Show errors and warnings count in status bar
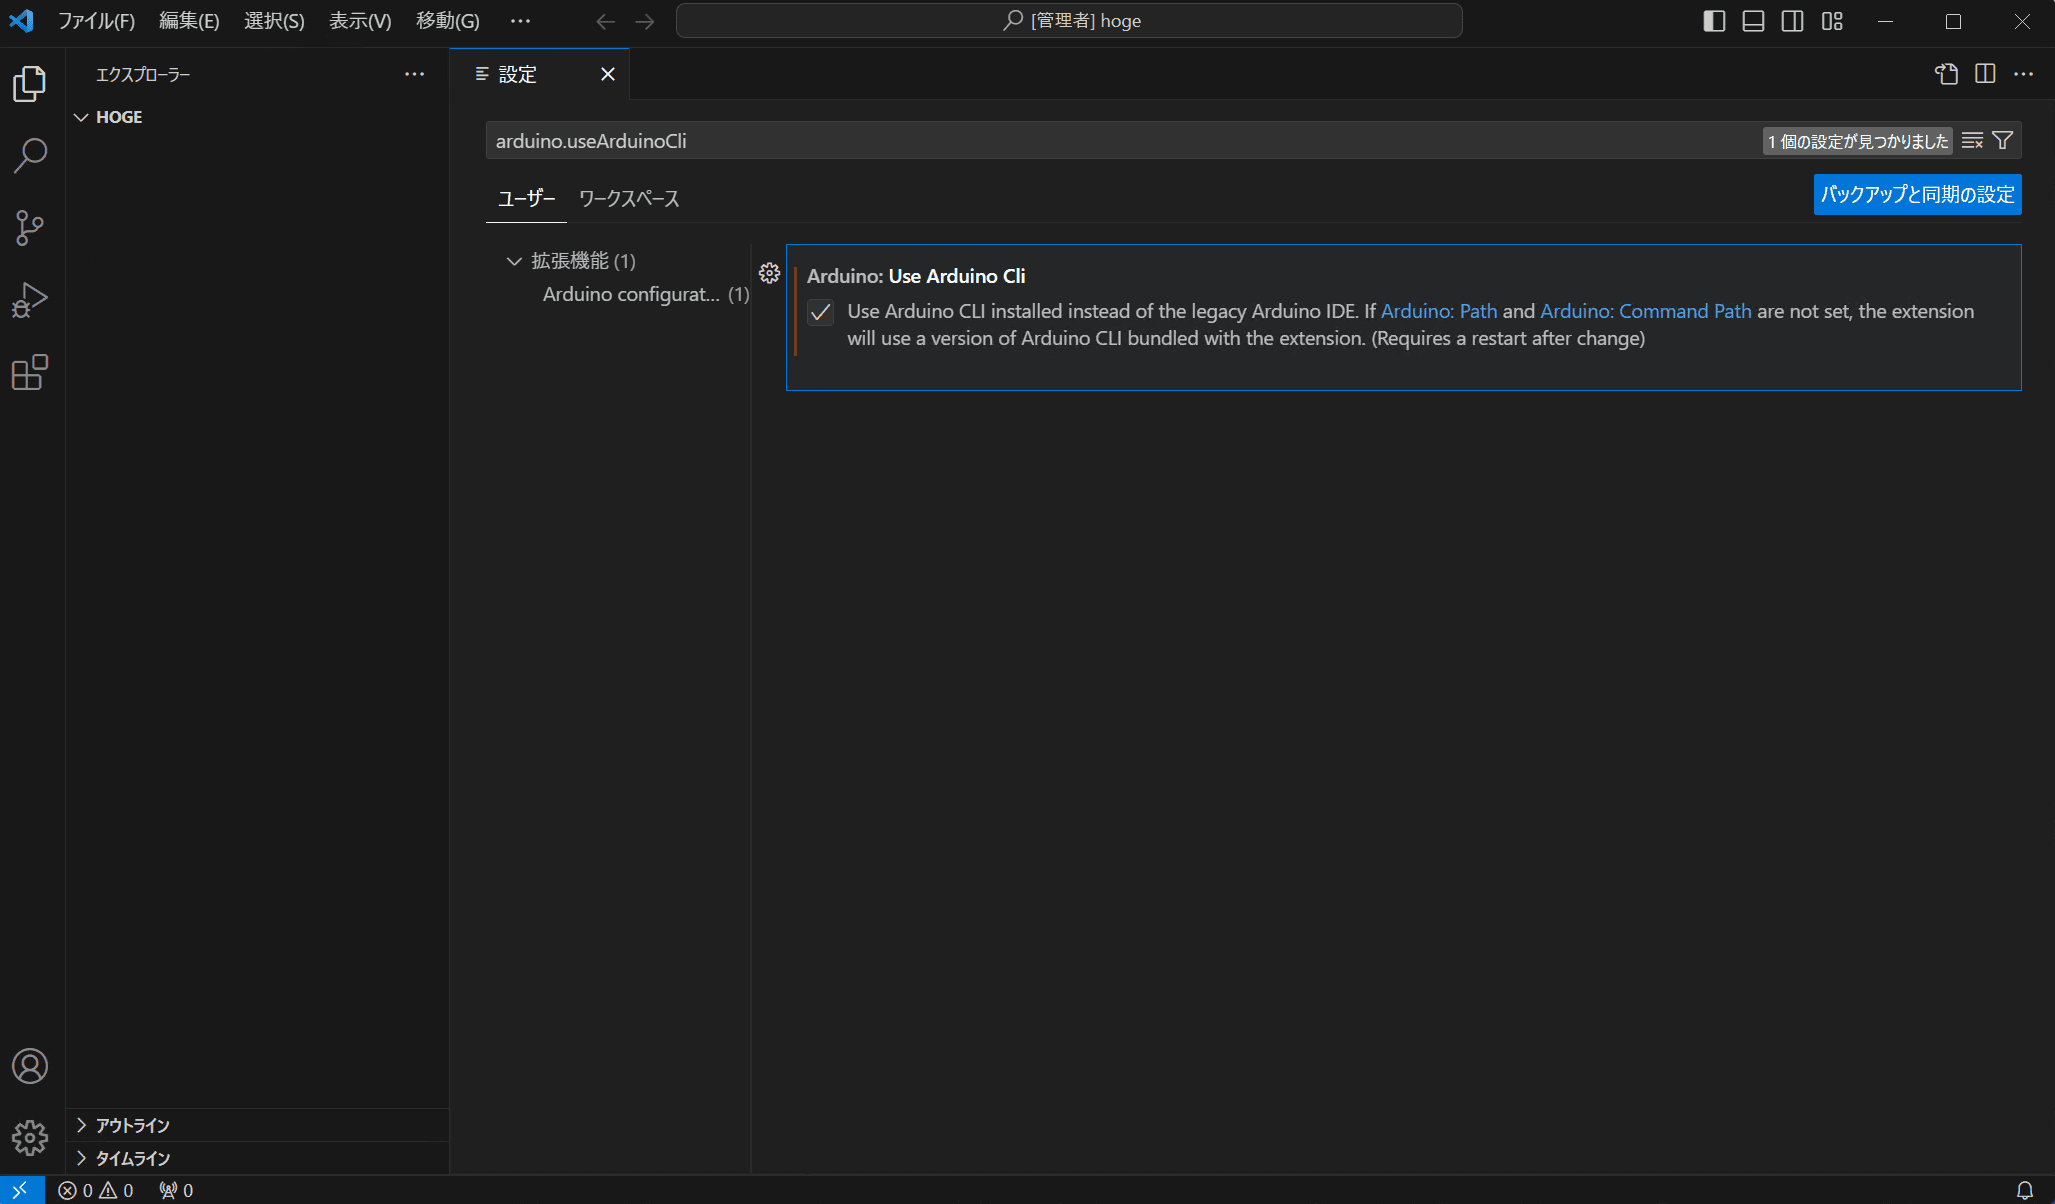The height and width of the screenshot is (1204, 2055). [x=96, y=1190]
